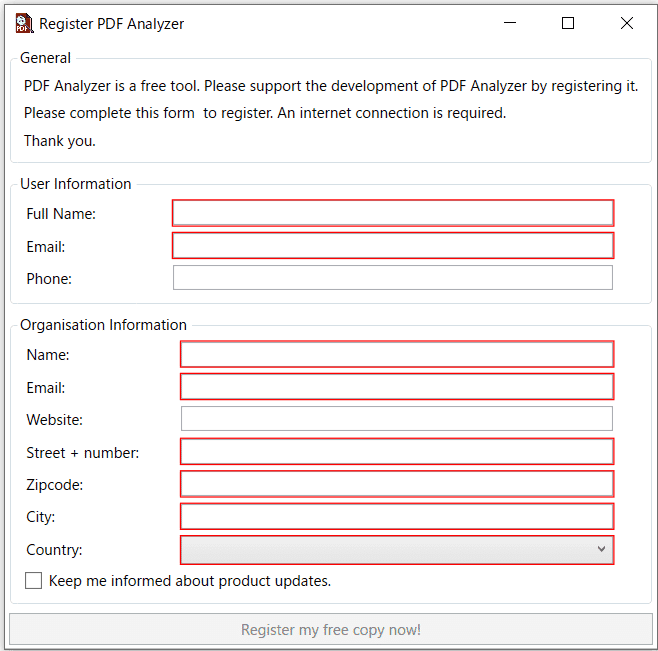Click the 'Register PDF Analyzer' window title
The width and height of the screenshot is (658, 651).
coord(111,24)
